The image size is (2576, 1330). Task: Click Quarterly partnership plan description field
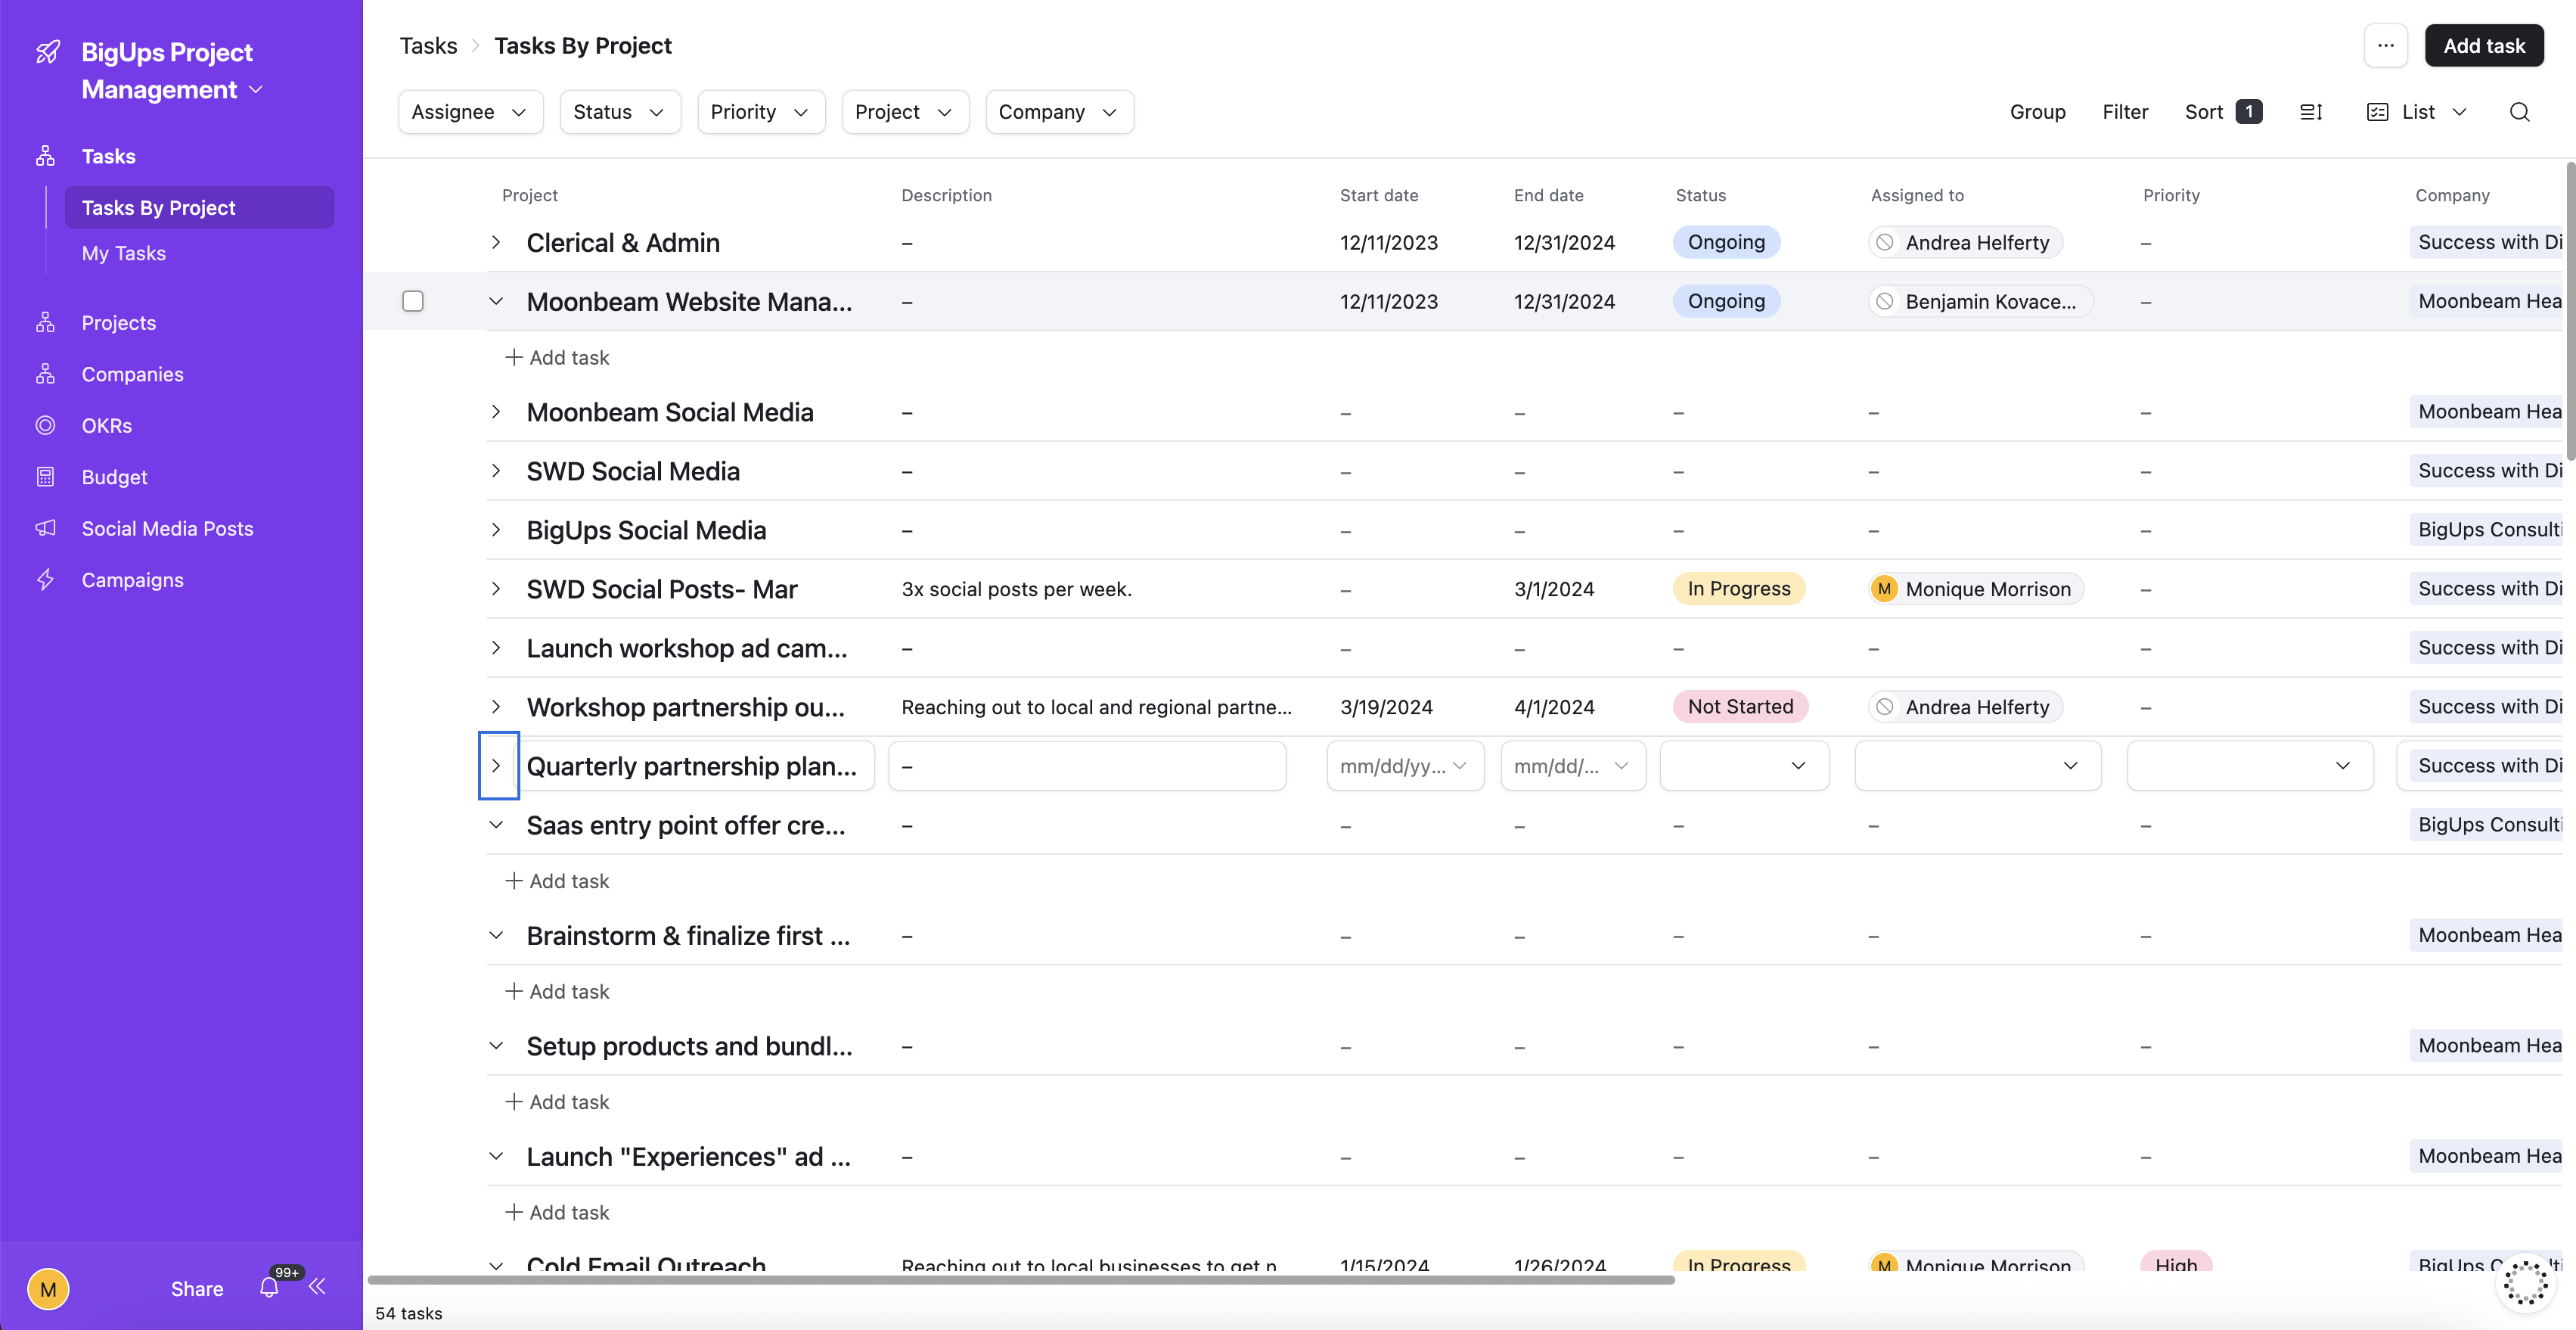click(x=1086, y=766)
